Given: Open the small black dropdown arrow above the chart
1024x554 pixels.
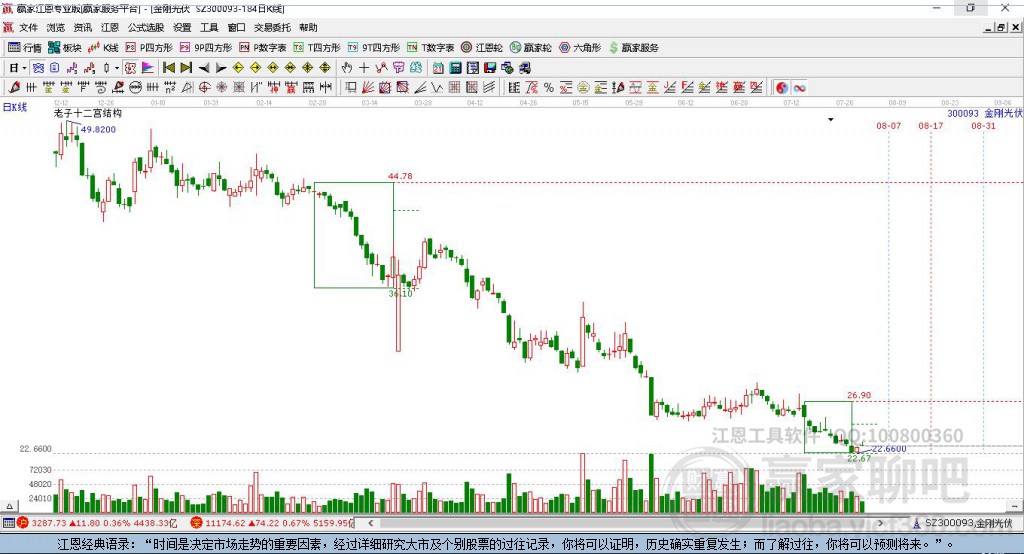Looking at the screenshot, I should [831, 120].
